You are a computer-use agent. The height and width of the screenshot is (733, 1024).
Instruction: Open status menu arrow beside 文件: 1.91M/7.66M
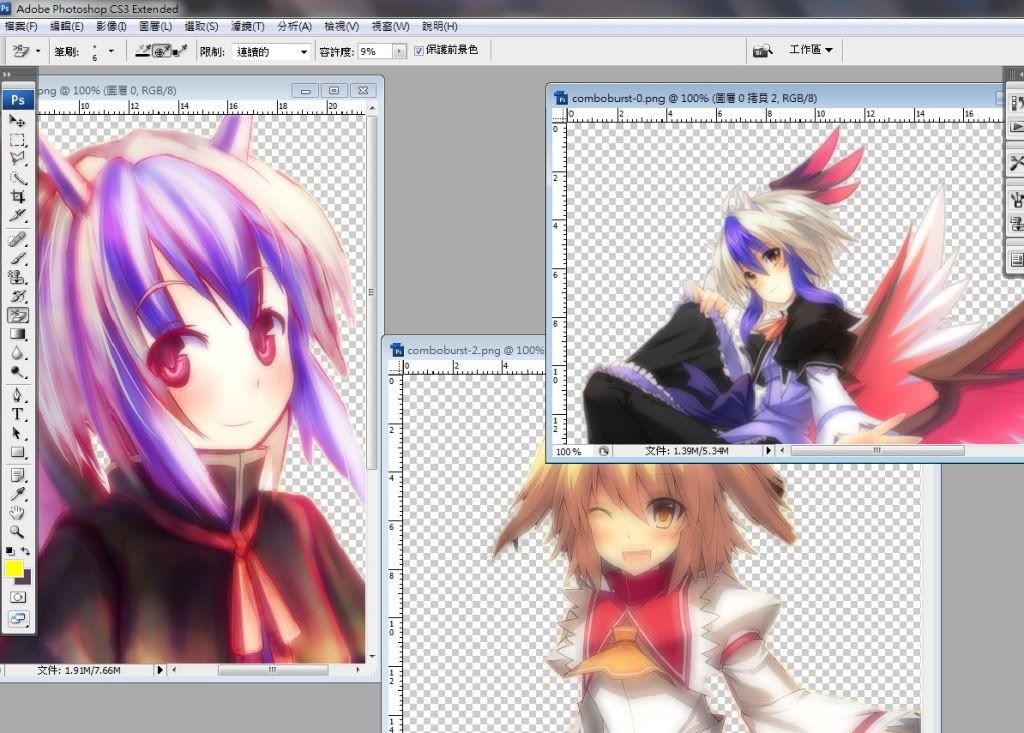tap(159, 670)
